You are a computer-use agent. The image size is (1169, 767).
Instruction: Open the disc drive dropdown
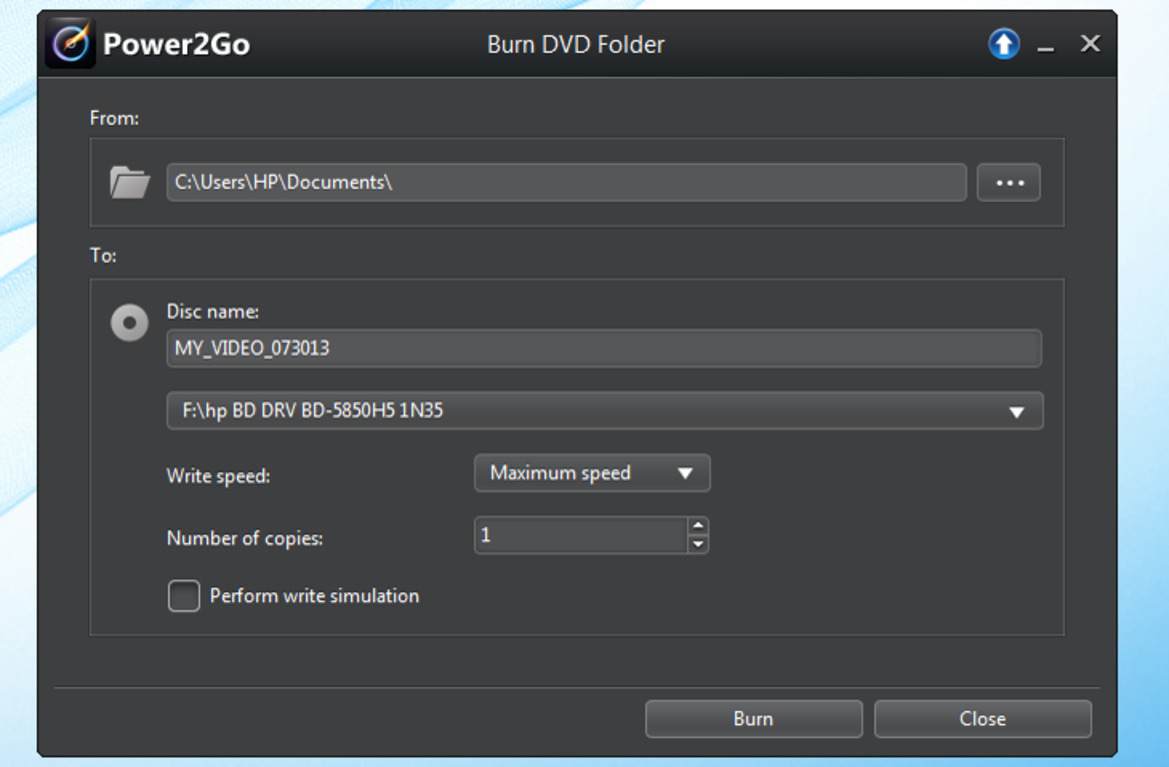[x=605, y=411]
